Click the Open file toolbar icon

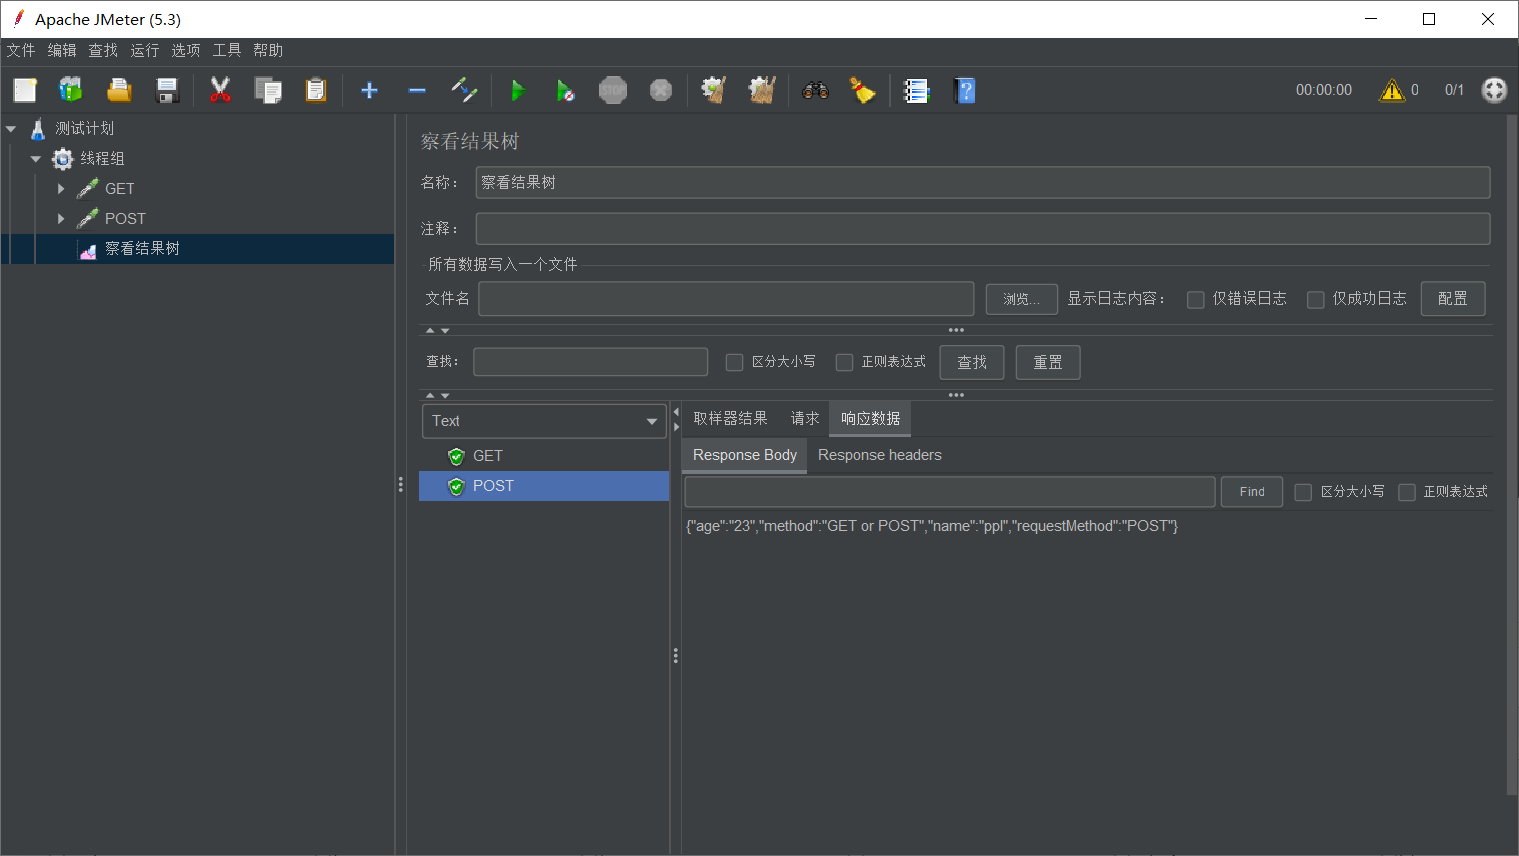[119, 90]
